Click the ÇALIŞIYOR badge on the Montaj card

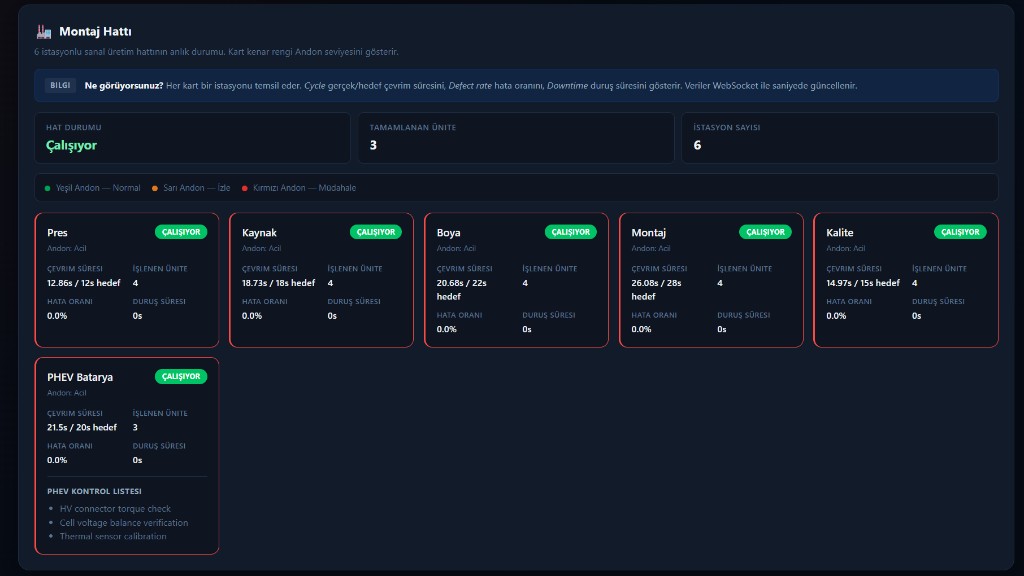(x=765, y=232)
